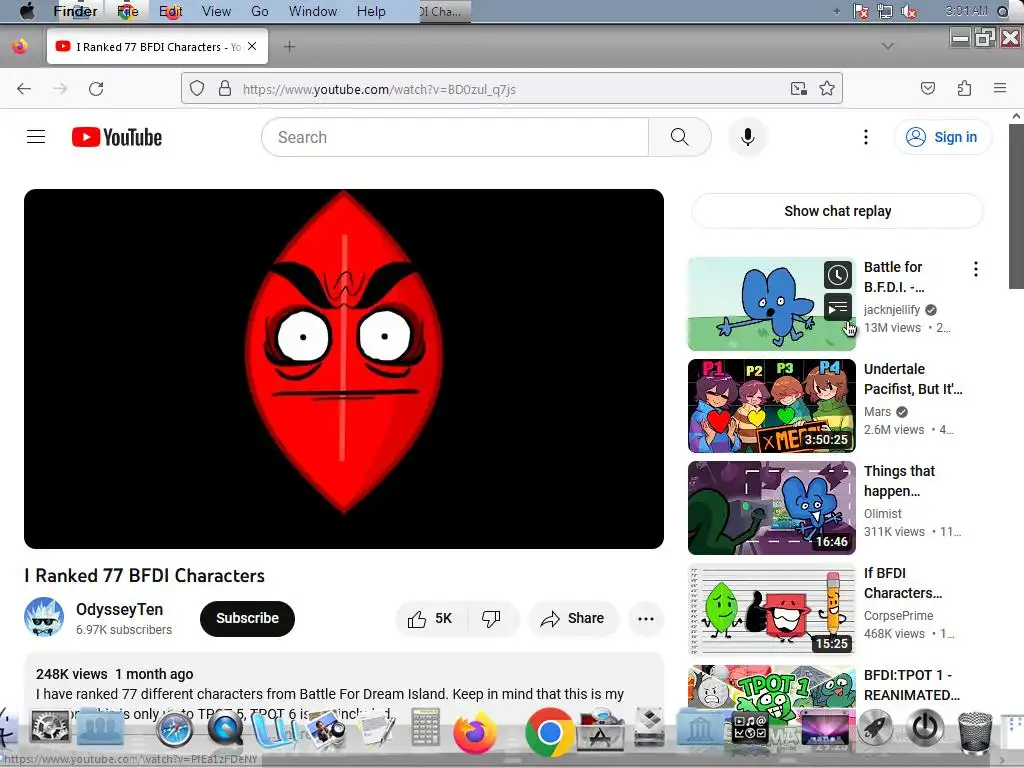The height and width of the screenshot is (768, 1024).
Task: Reload the page with refresh icon
Action: click(96, 89)
